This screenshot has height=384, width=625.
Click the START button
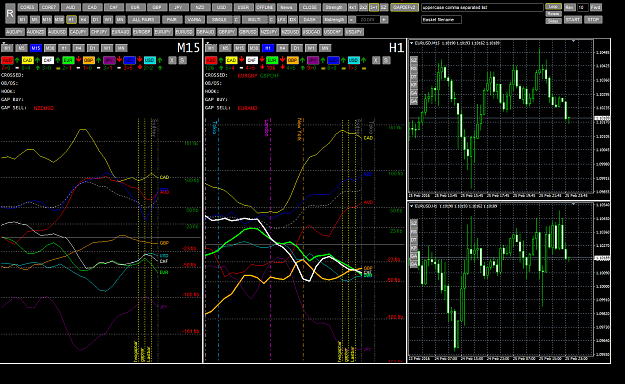tap(573, 20)
